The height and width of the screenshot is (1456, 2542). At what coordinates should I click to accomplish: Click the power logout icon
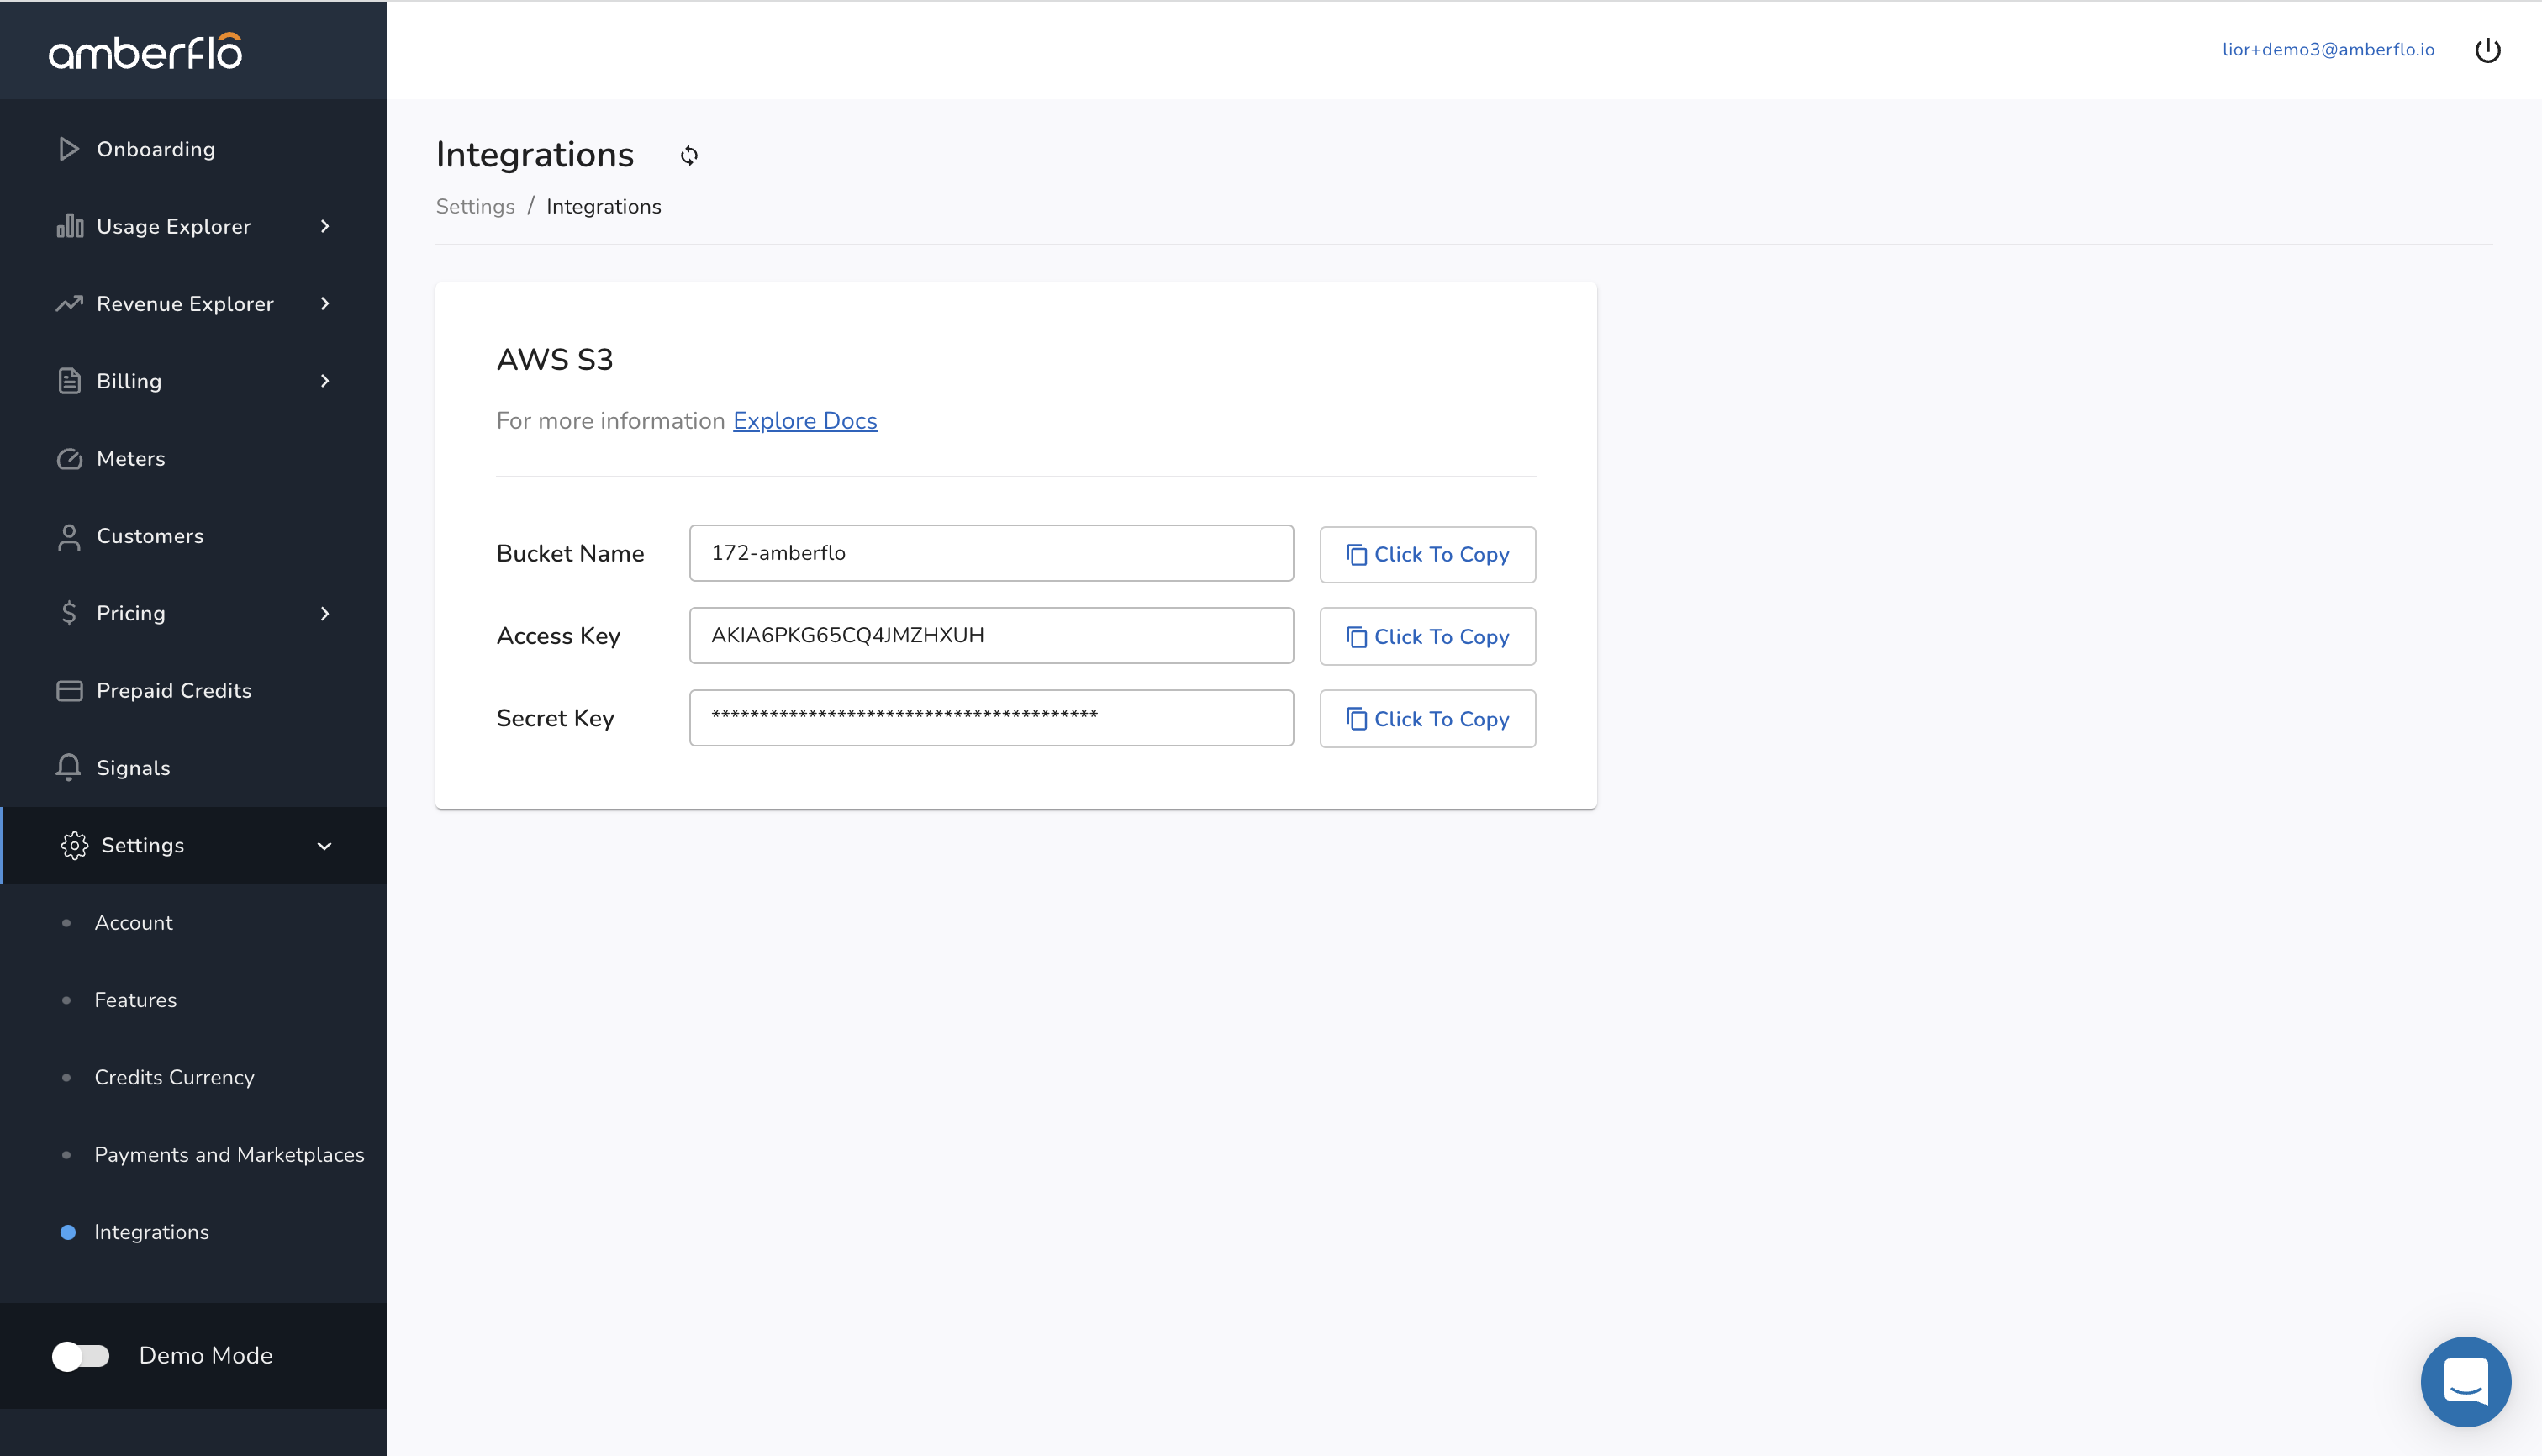pos(2487,50)
